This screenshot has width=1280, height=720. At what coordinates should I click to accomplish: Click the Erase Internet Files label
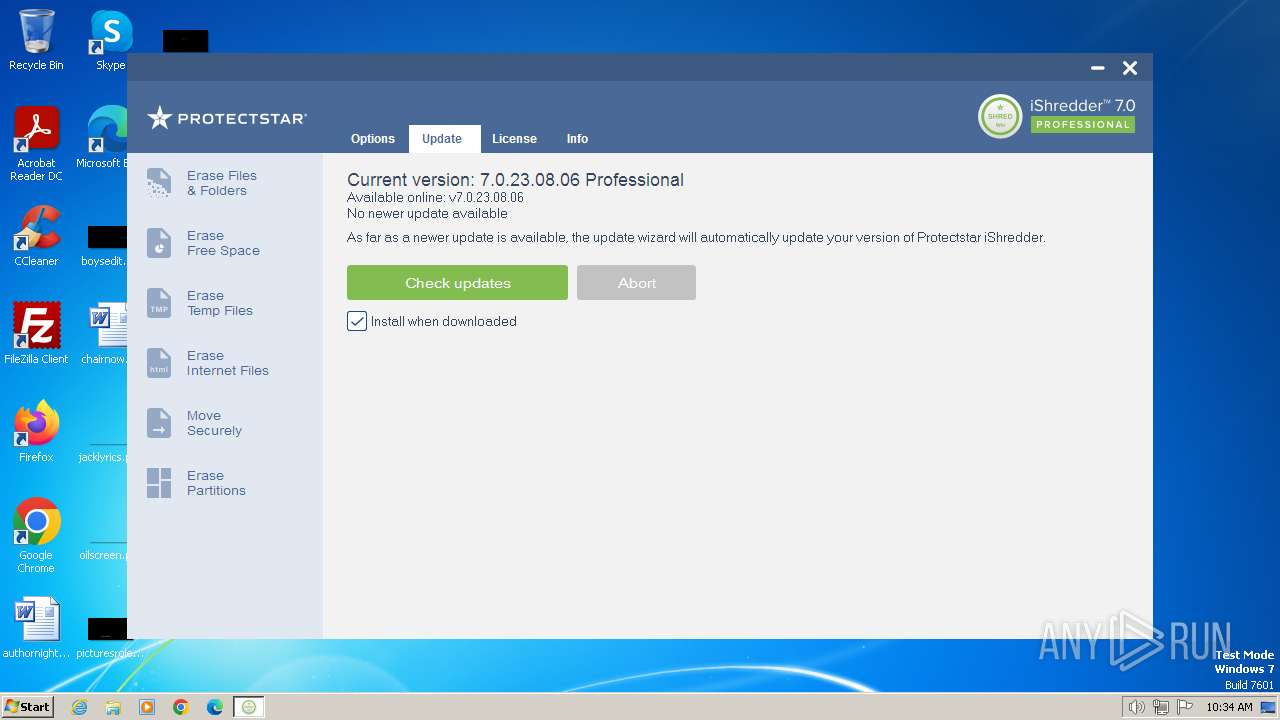coord(228,363)
